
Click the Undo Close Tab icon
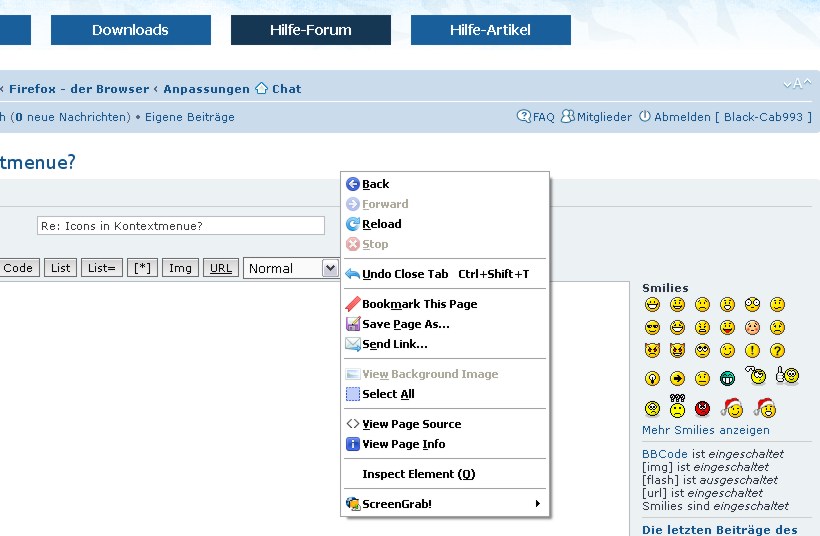point(352,274)
